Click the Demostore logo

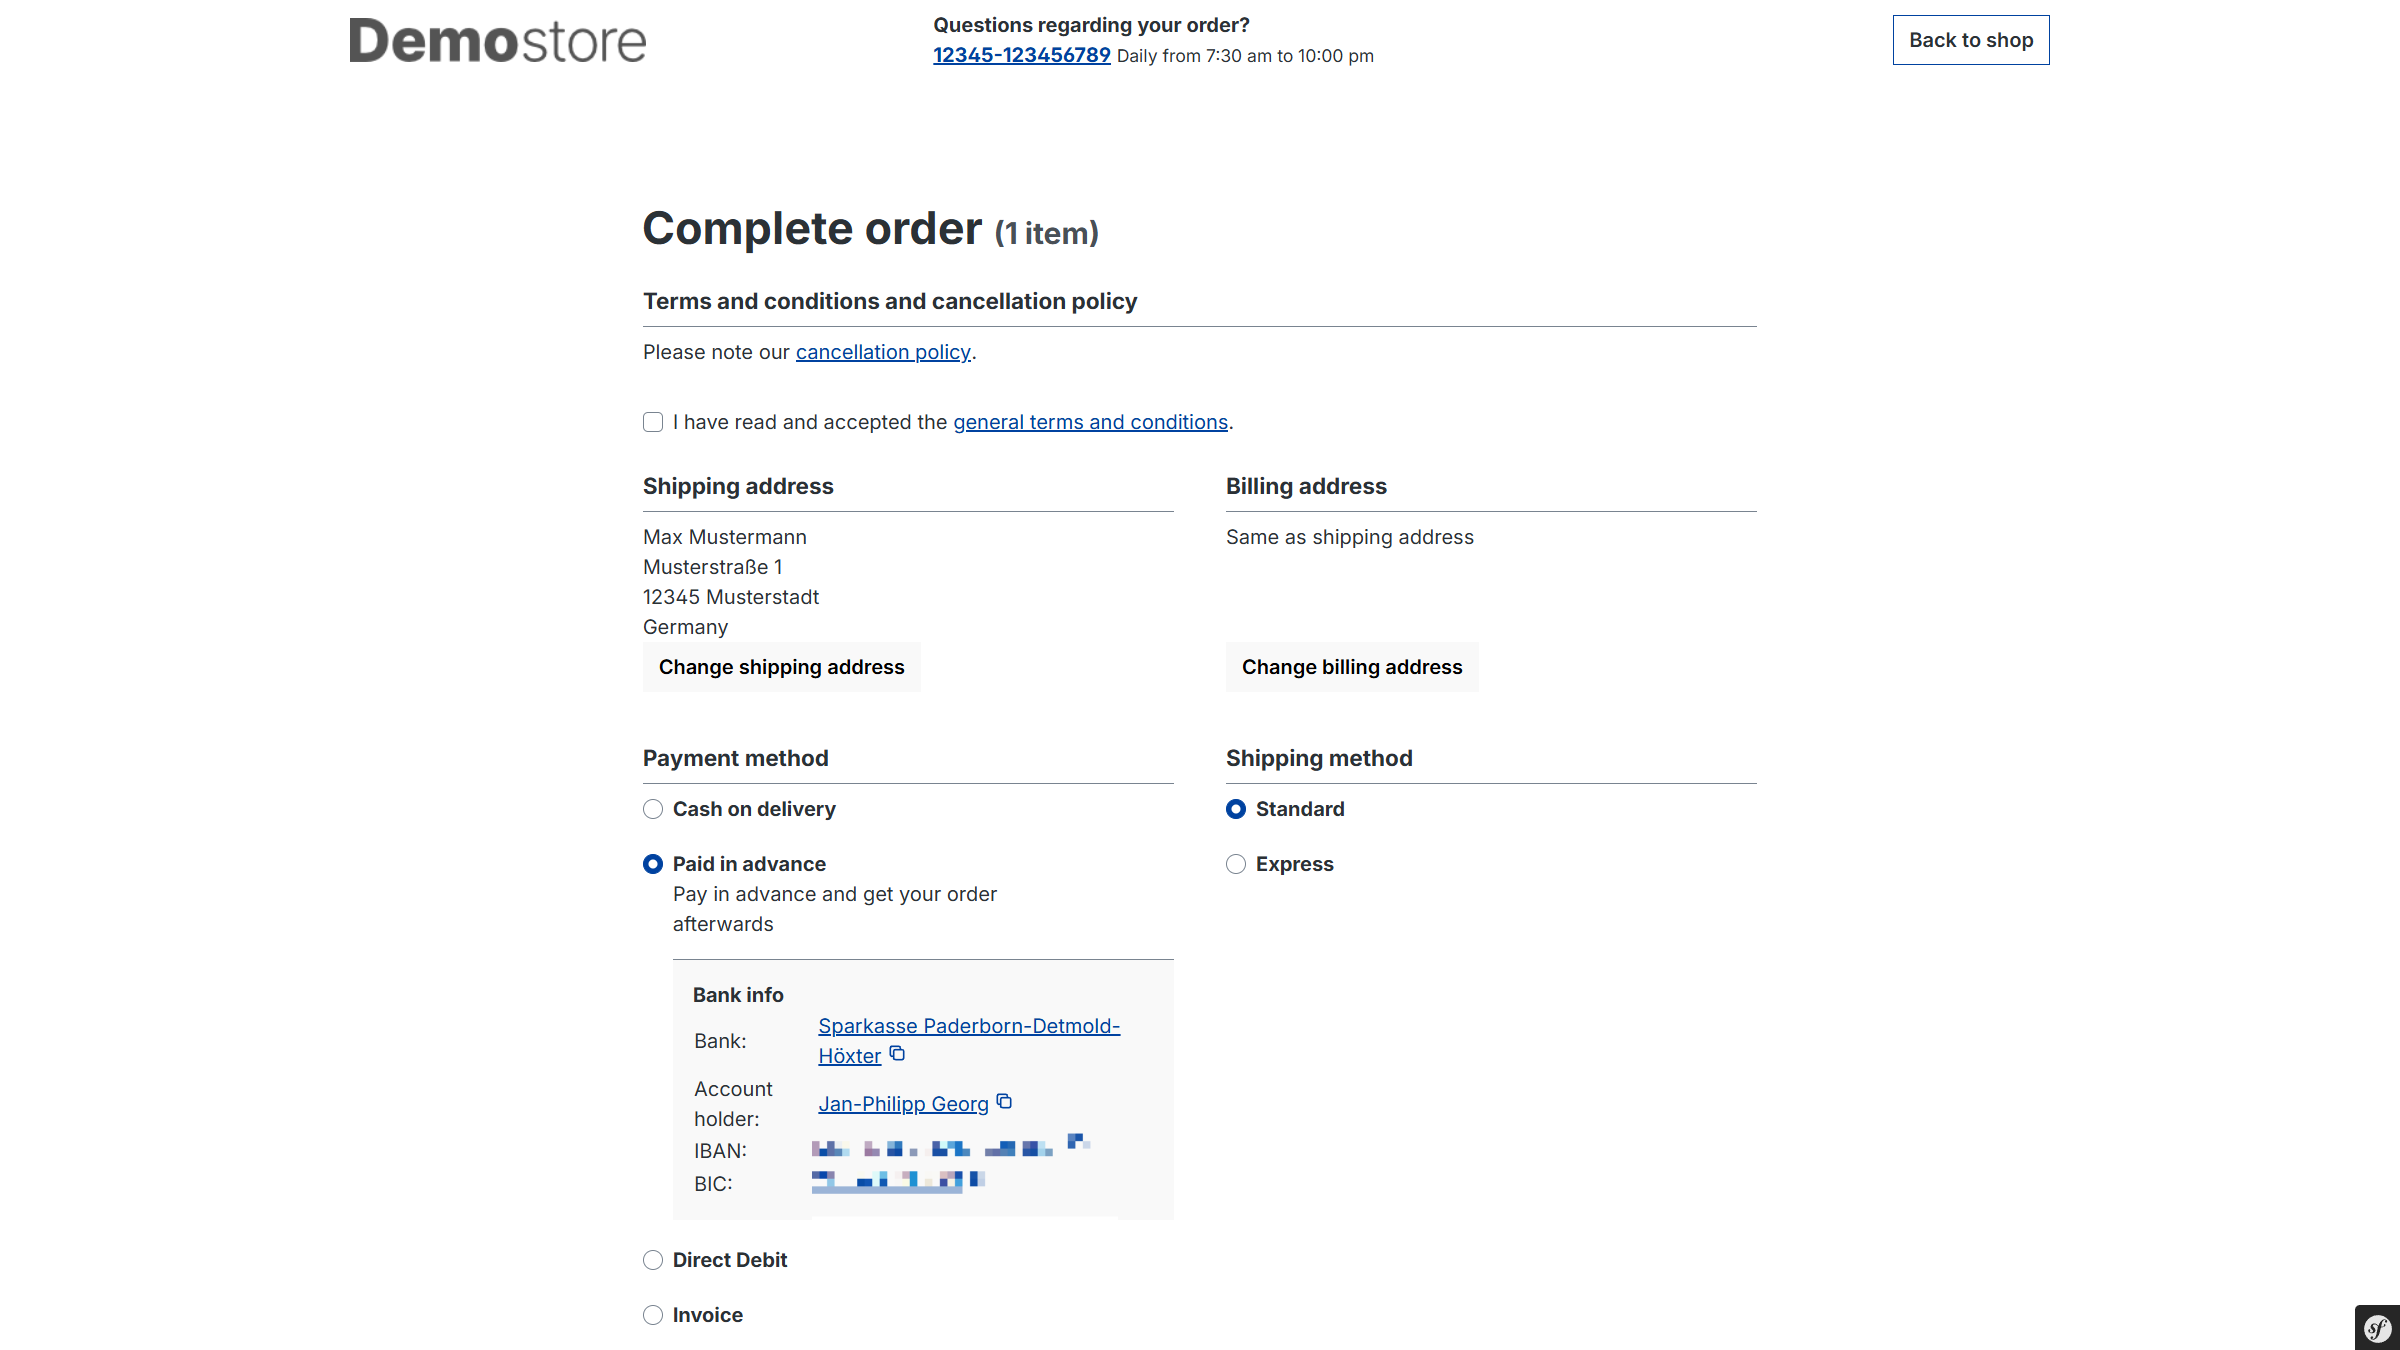pos(497,41)
